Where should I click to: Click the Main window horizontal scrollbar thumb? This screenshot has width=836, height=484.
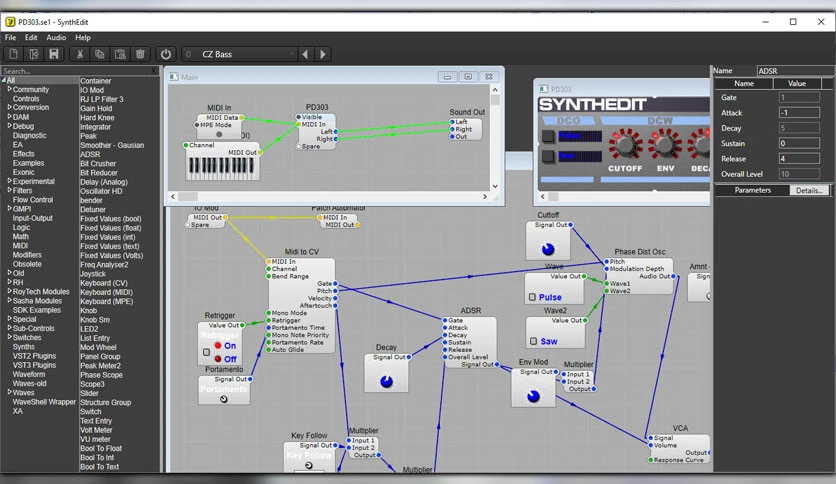[188, 196]
